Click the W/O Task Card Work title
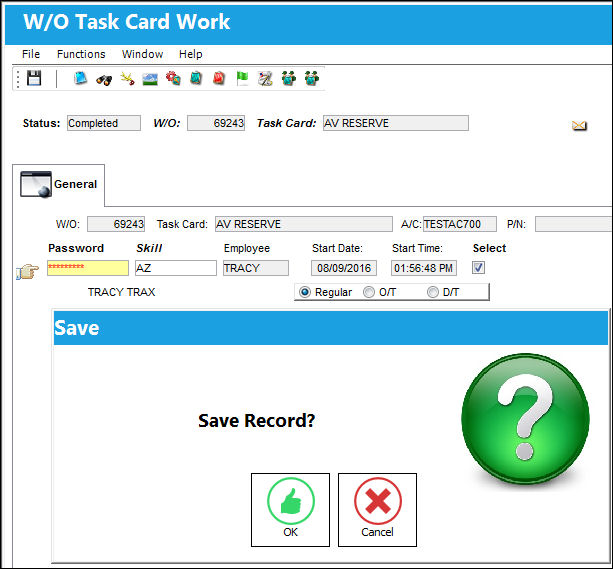This screenshot has height=569, width=613. coord(126,22)
